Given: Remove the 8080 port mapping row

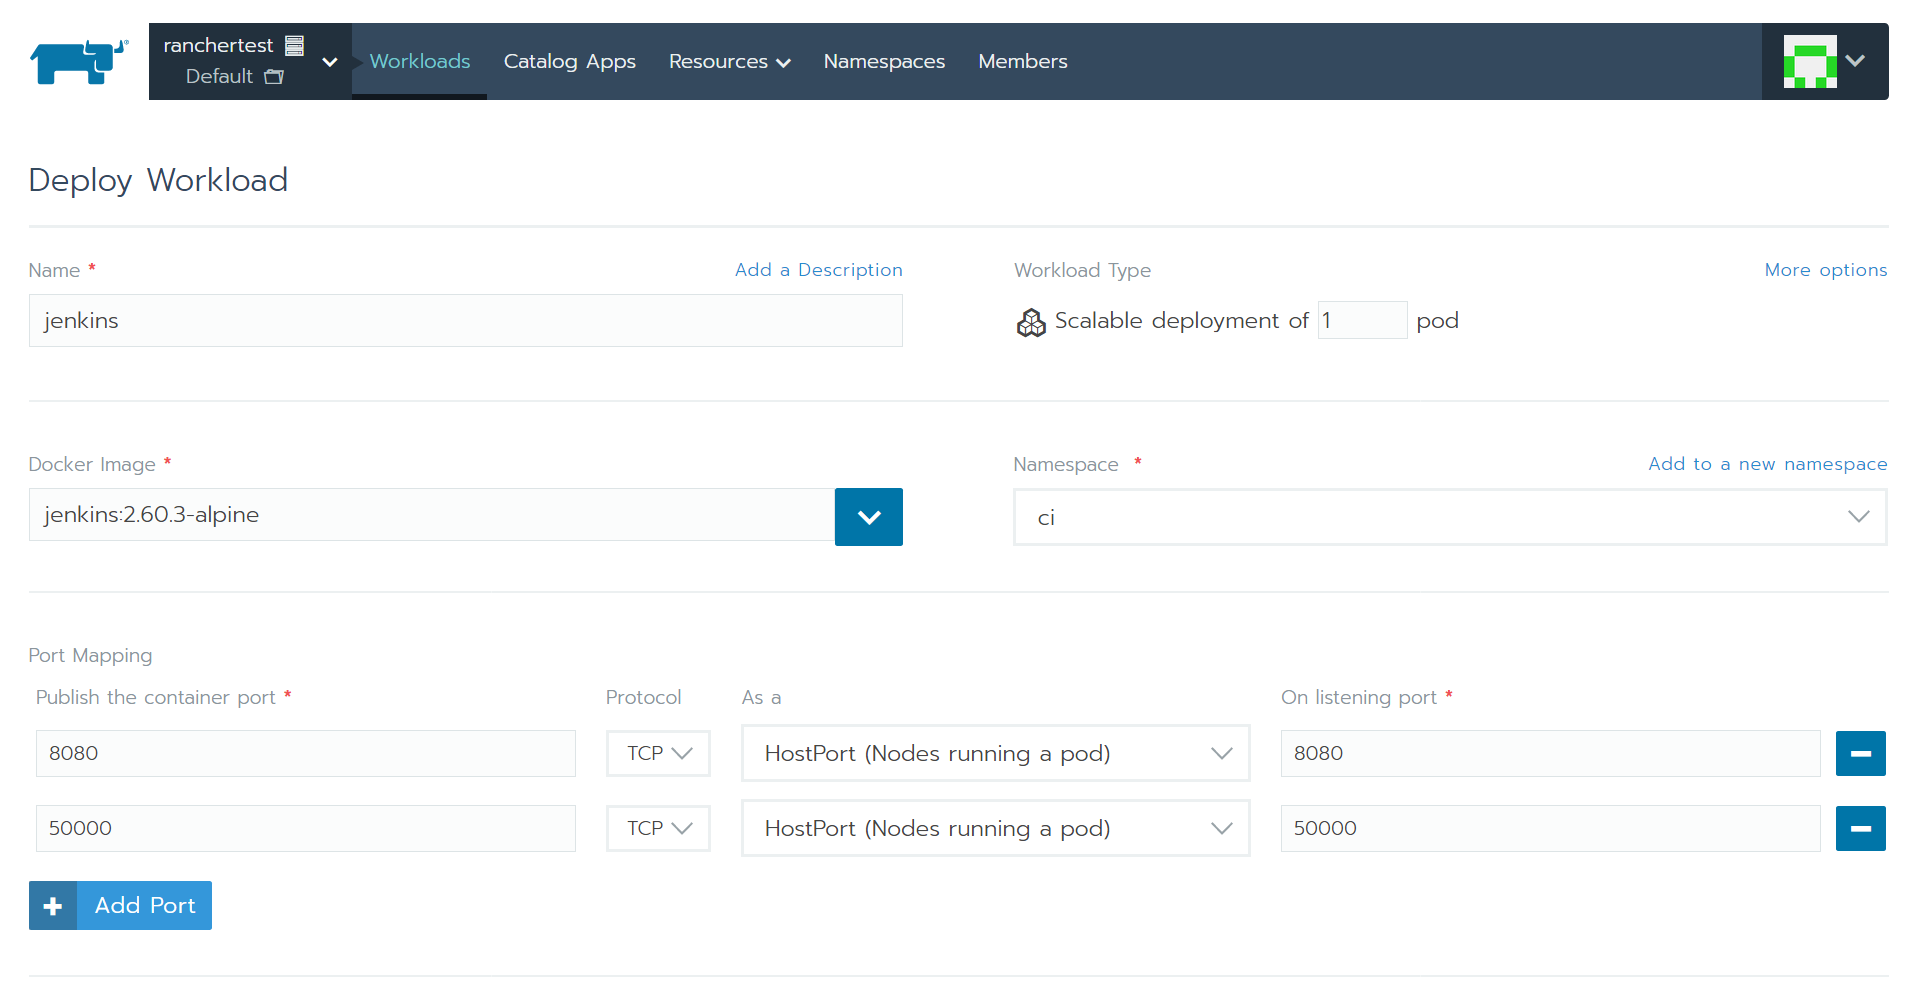Looking at the screenshot, I should [1861, 753].
